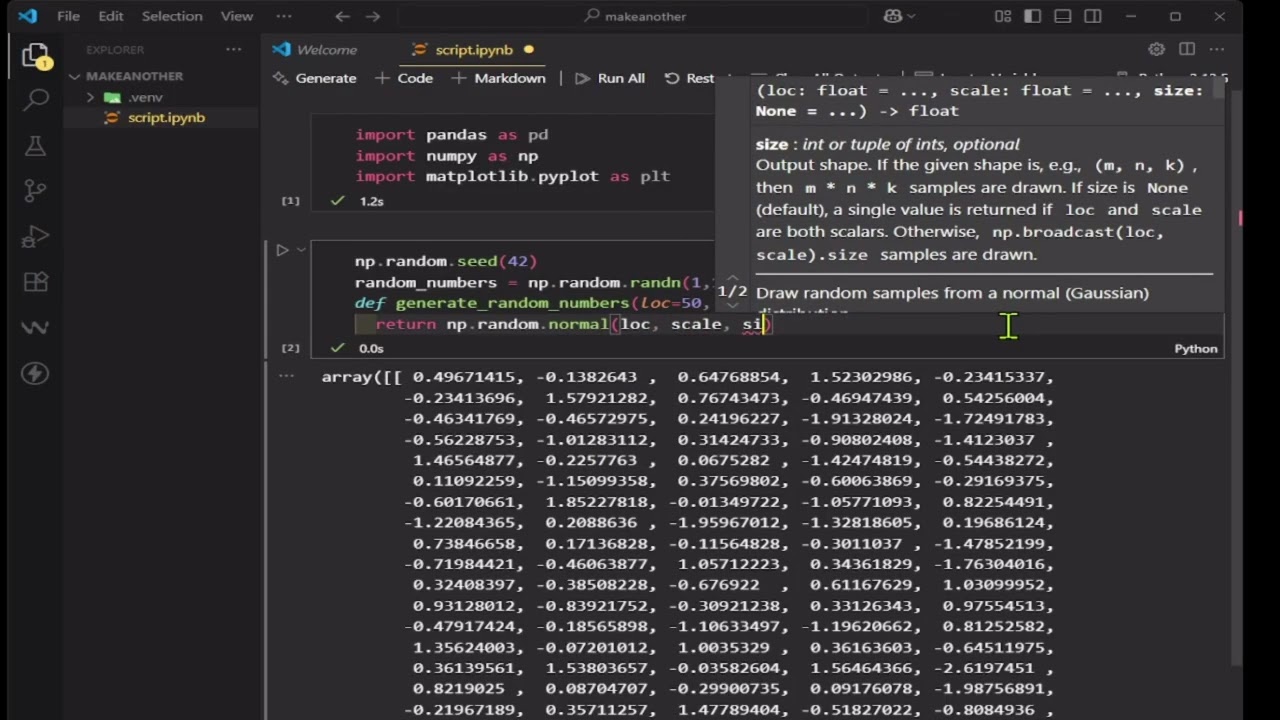1280x720 pixels.
Task: Open the Customize Layout icon
Action: [x=1003, y=16]
